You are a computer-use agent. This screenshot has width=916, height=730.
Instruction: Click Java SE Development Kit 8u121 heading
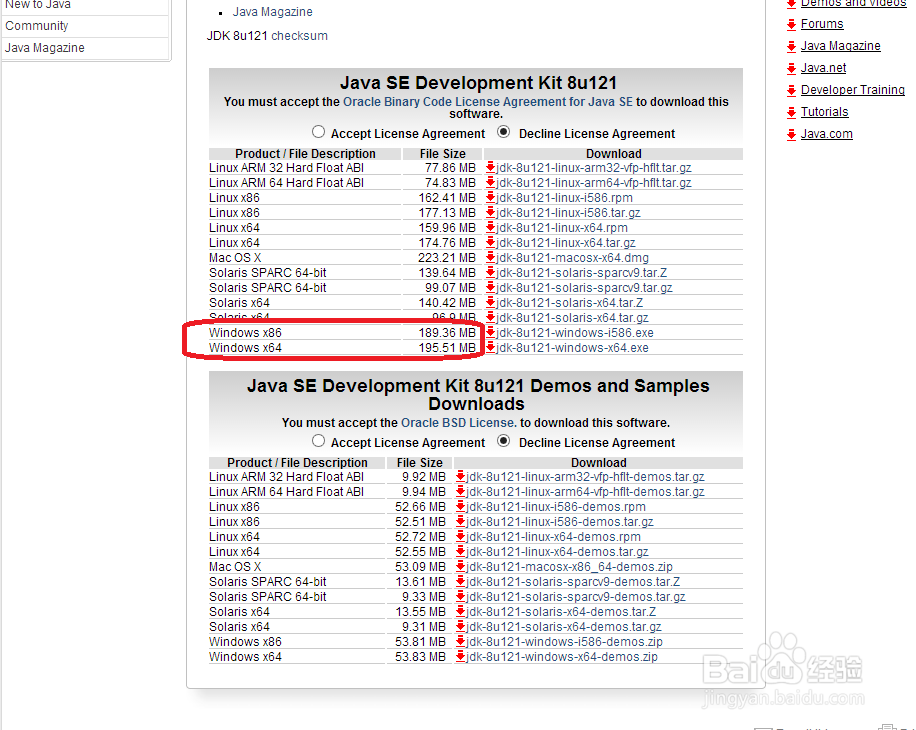pos(478,83)
